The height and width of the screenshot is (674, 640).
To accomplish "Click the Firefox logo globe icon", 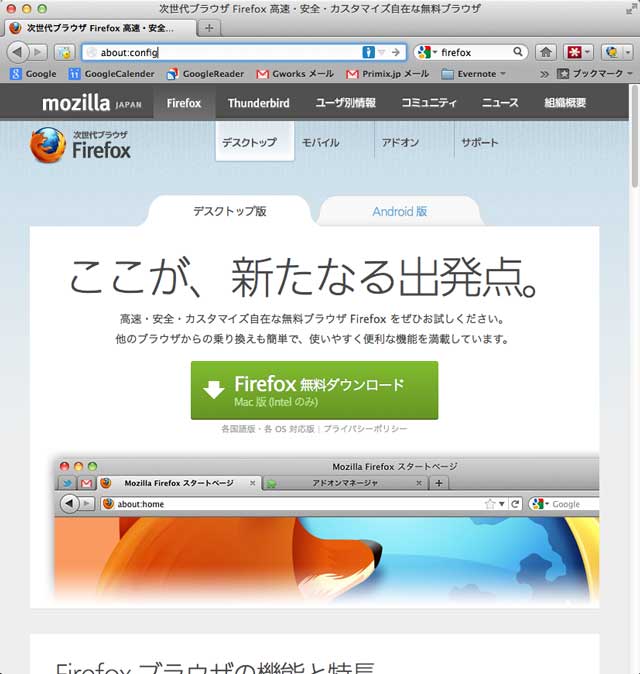I will tap(48, 145).
